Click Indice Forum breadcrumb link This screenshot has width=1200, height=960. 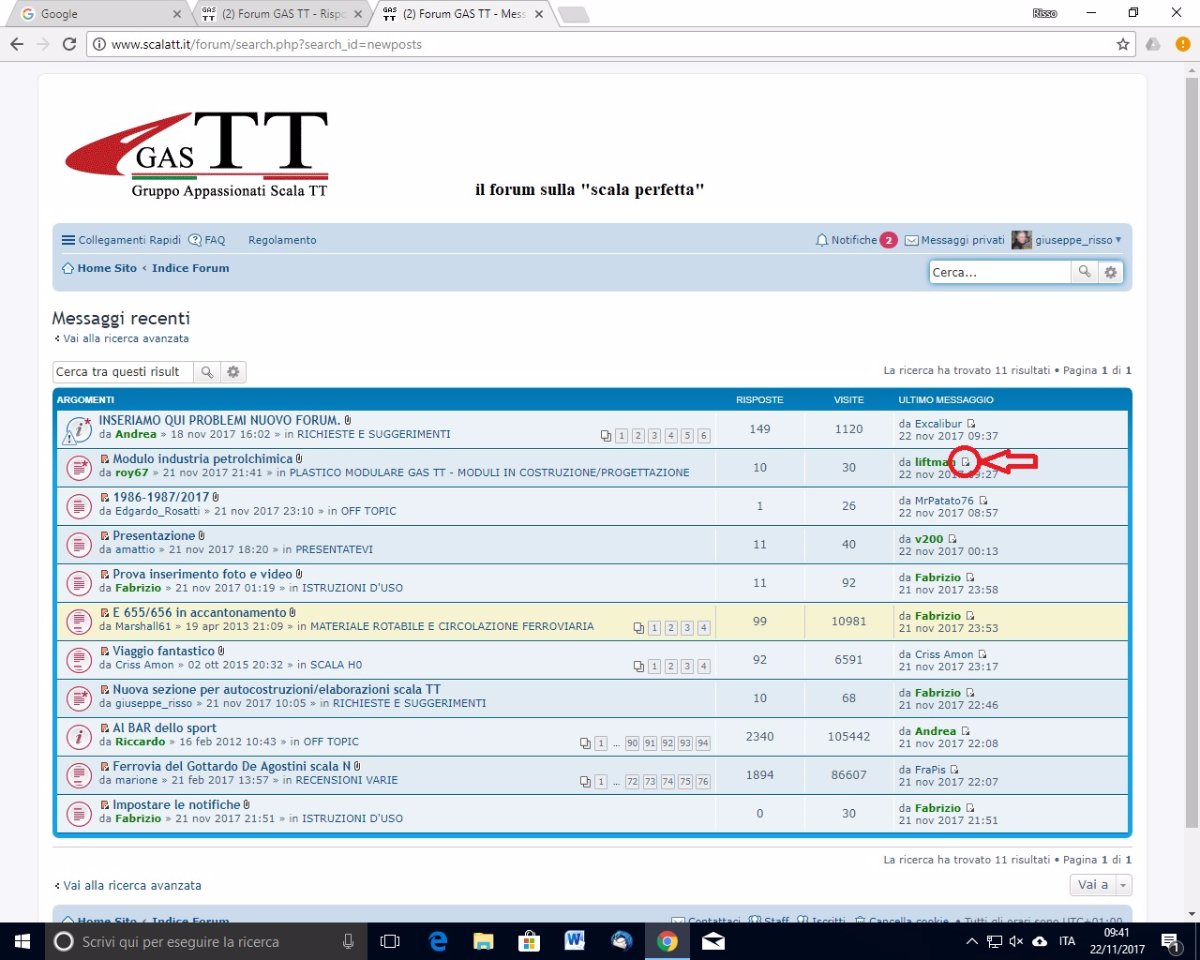click(x=190, y=268)
